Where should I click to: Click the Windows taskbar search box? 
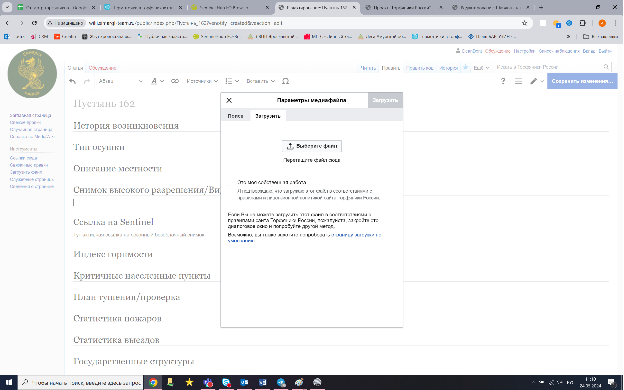[80, 382]
